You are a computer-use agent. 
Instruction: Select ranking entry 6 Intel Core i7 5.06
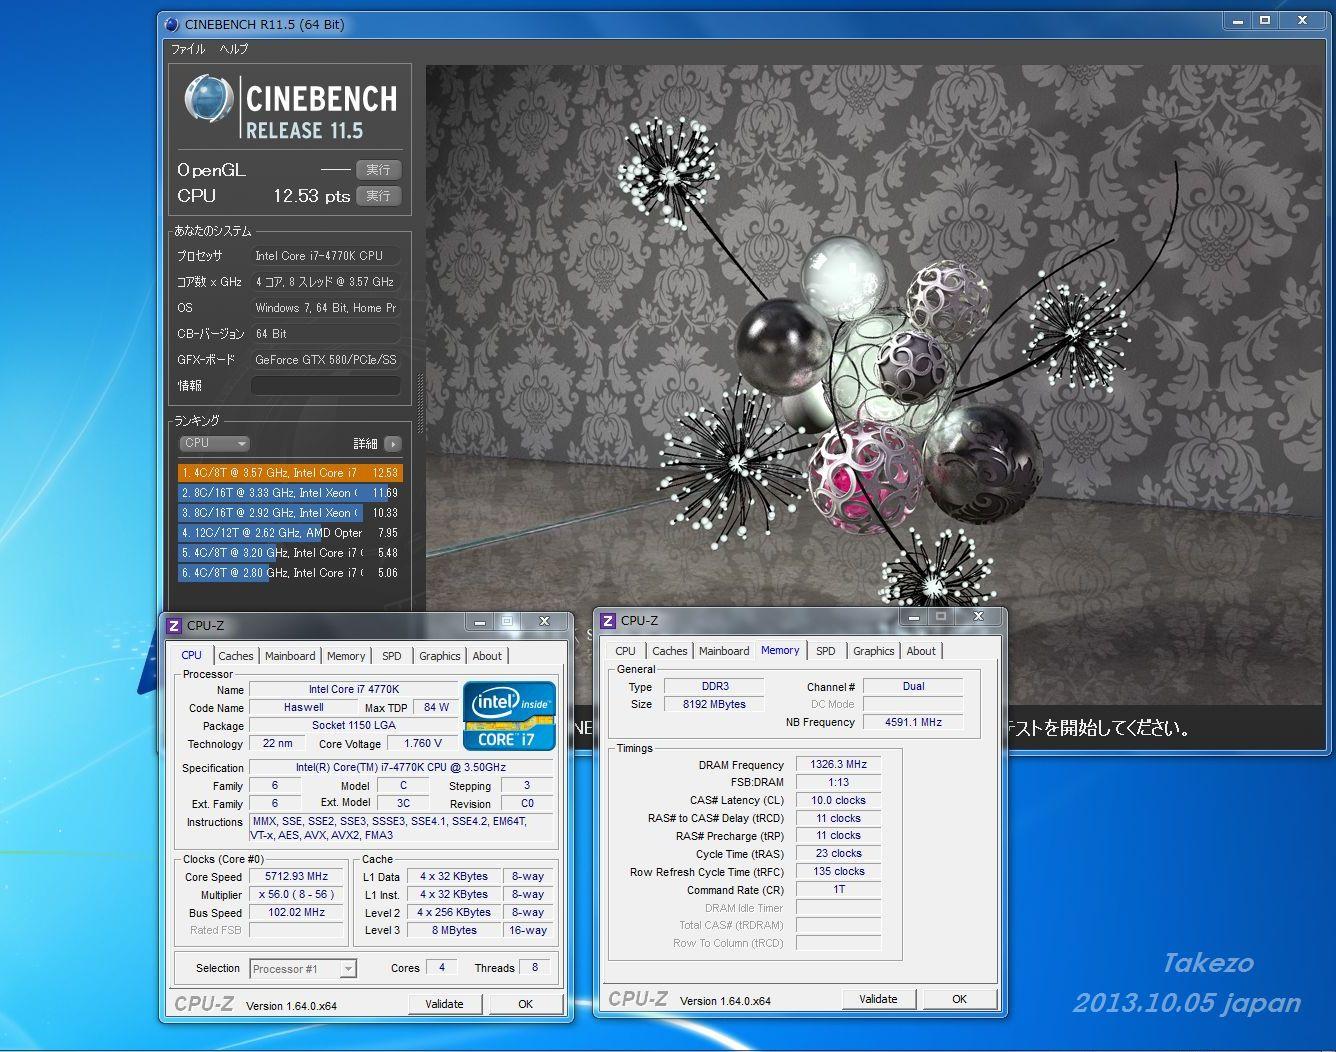pyautogui.click(x=290, y=573)
